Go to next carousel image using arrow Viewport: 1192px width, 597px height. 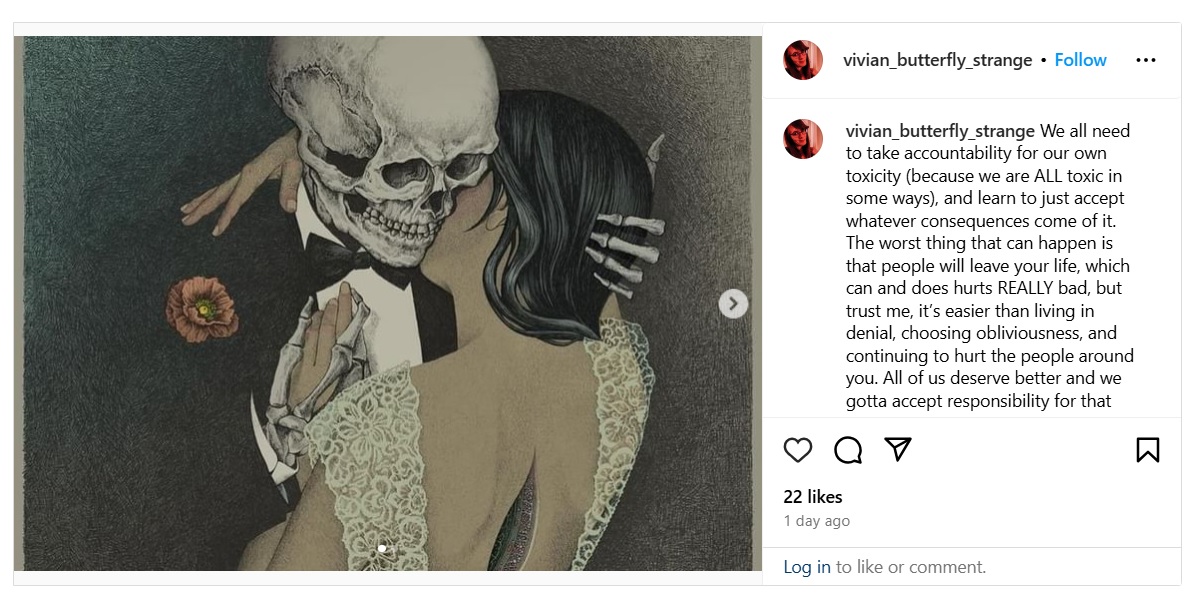click(x=733, y=303)
